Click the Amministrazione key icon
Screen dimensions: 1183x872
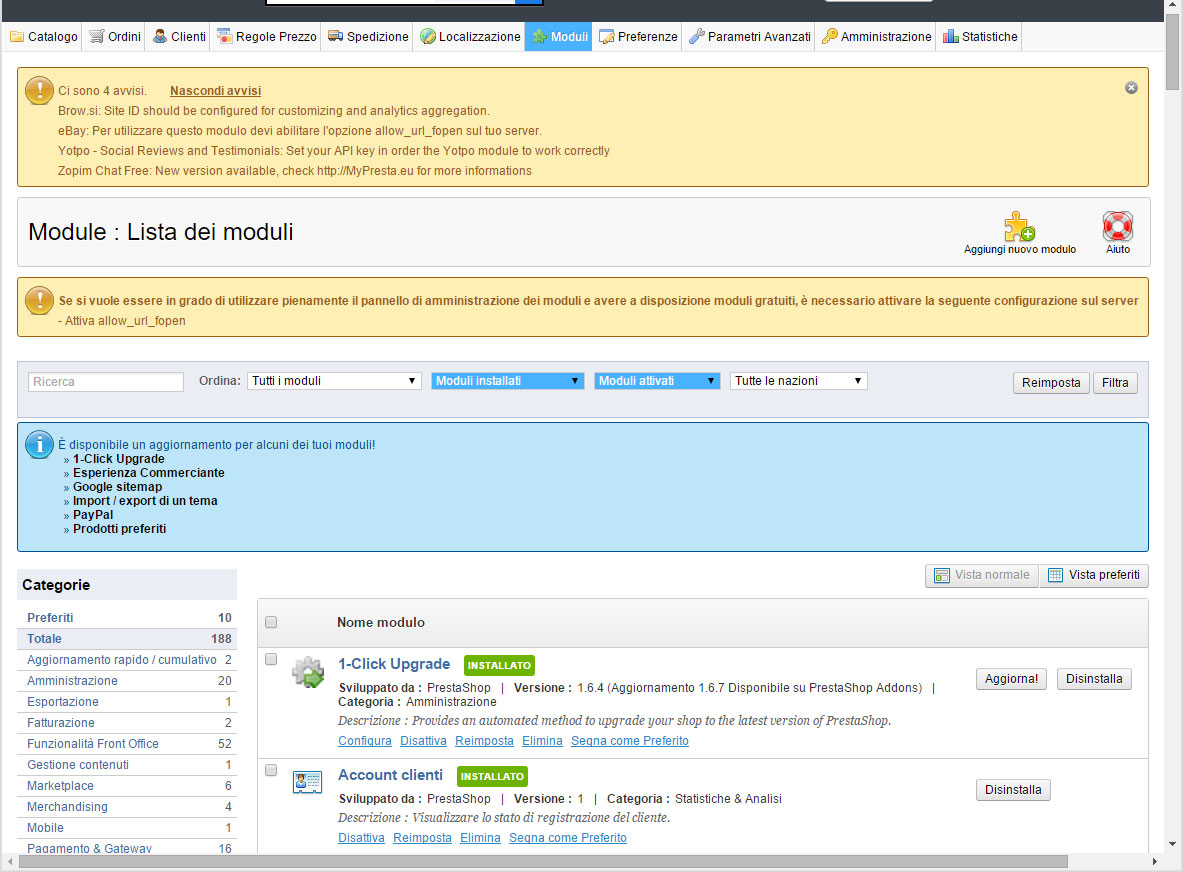[830, 37]
